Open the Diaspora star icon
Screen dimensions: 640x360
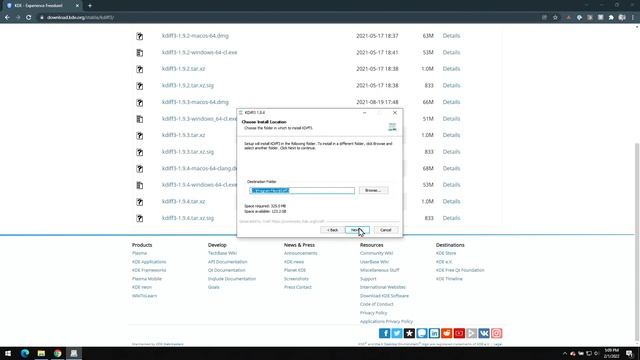pyautogui.click(x=409, y=333)
